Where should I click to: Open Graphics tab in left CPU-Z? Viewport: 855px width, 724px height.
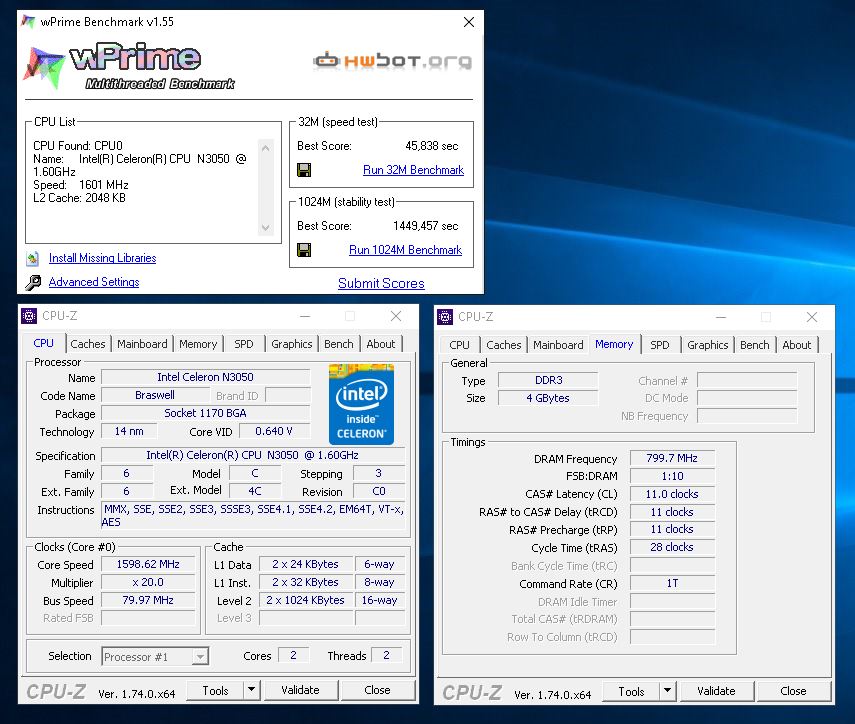[x=292, y=344]
